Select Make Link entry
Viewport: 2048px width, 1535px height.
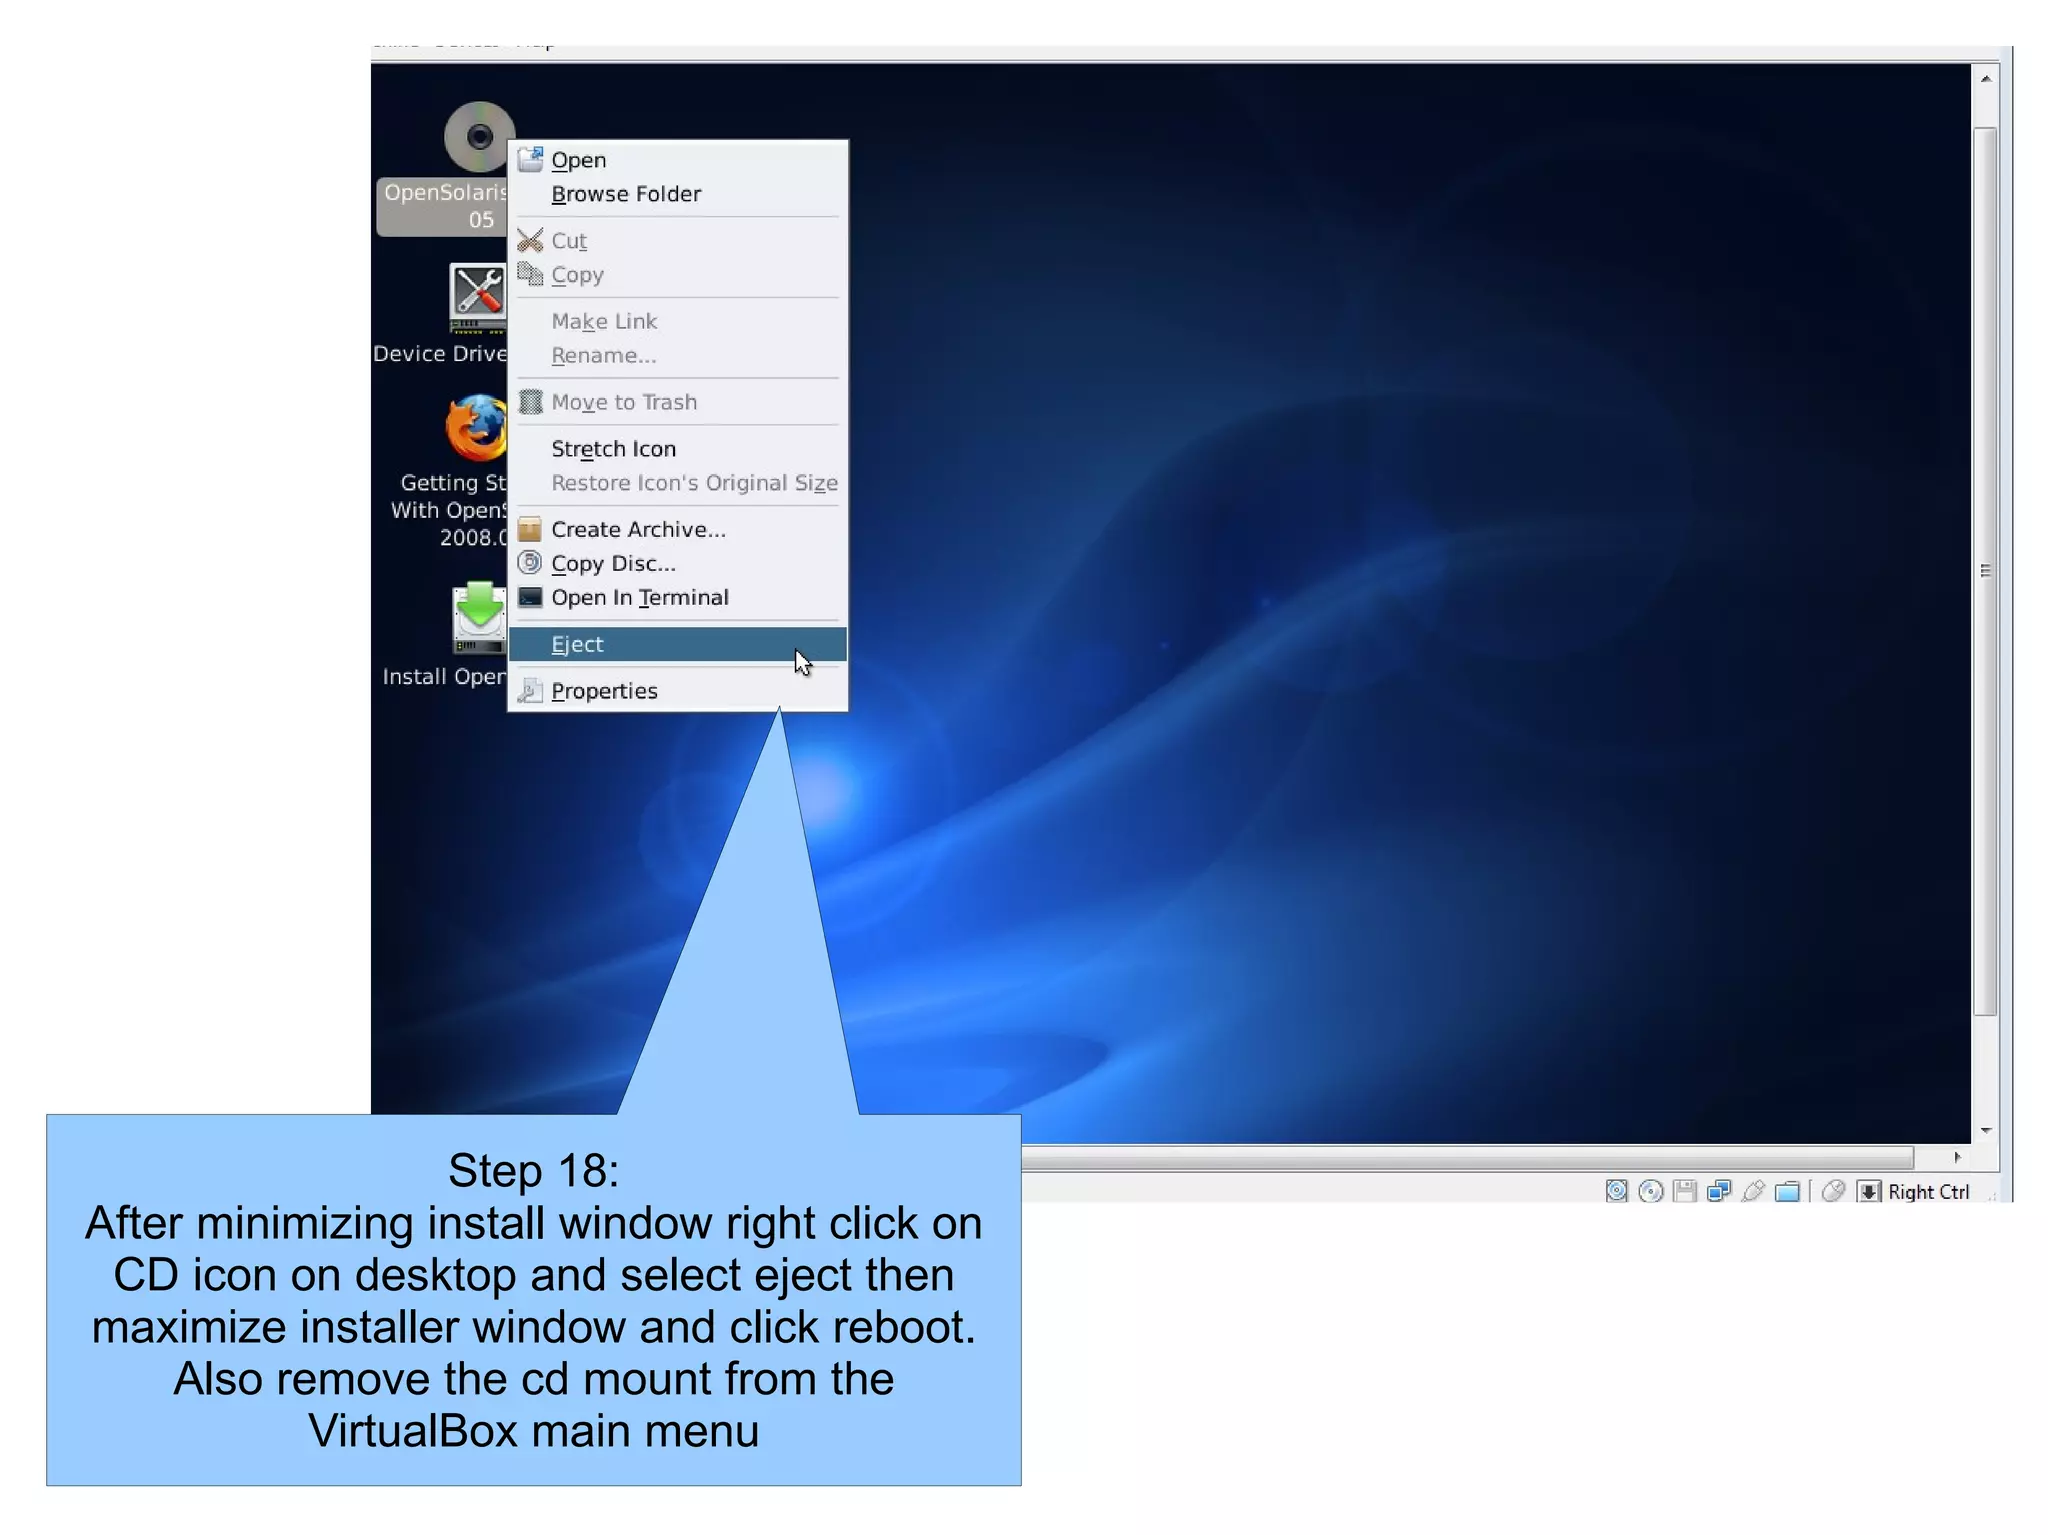pos(678,322)
